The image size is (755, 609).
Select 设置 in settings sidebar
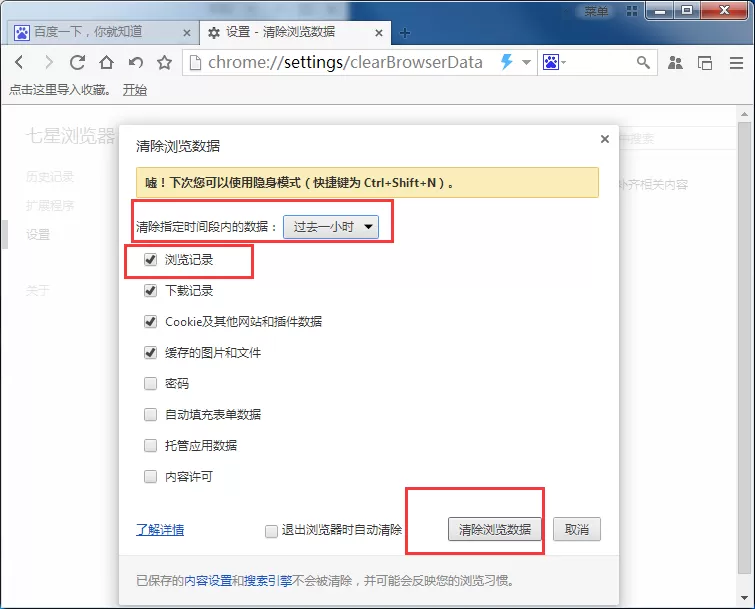pyautogui.click(x=38, y=234)
